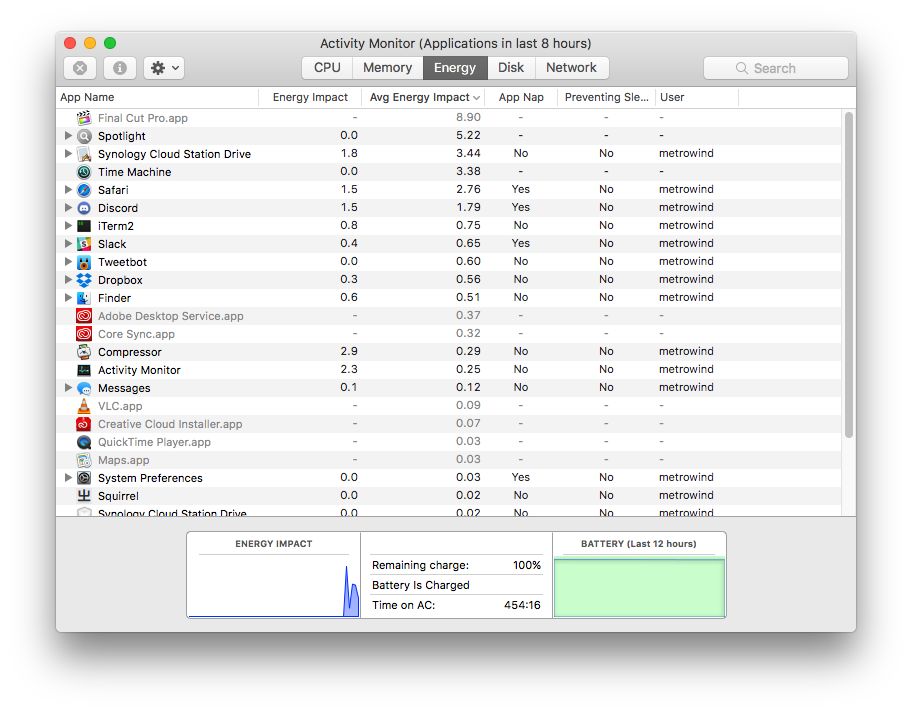
Task: Switch to the Memory tab
Action: point(387,68)
